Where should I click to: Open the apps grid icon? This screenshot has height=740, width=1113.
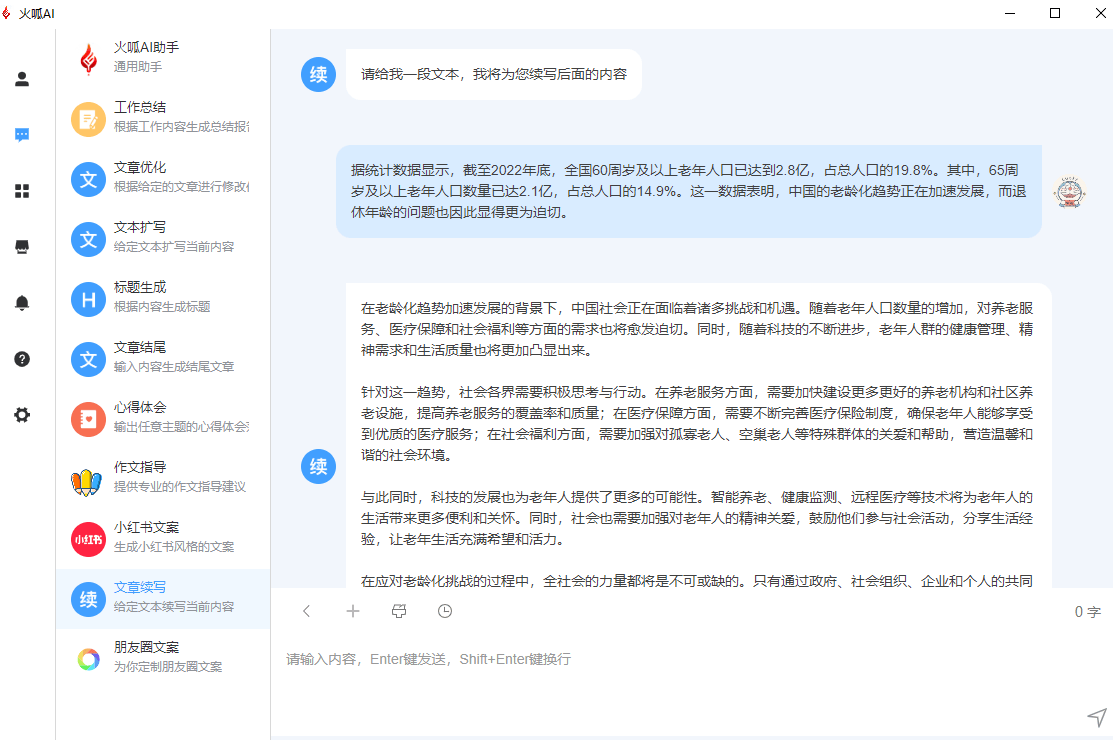click(x=22, y=191)
